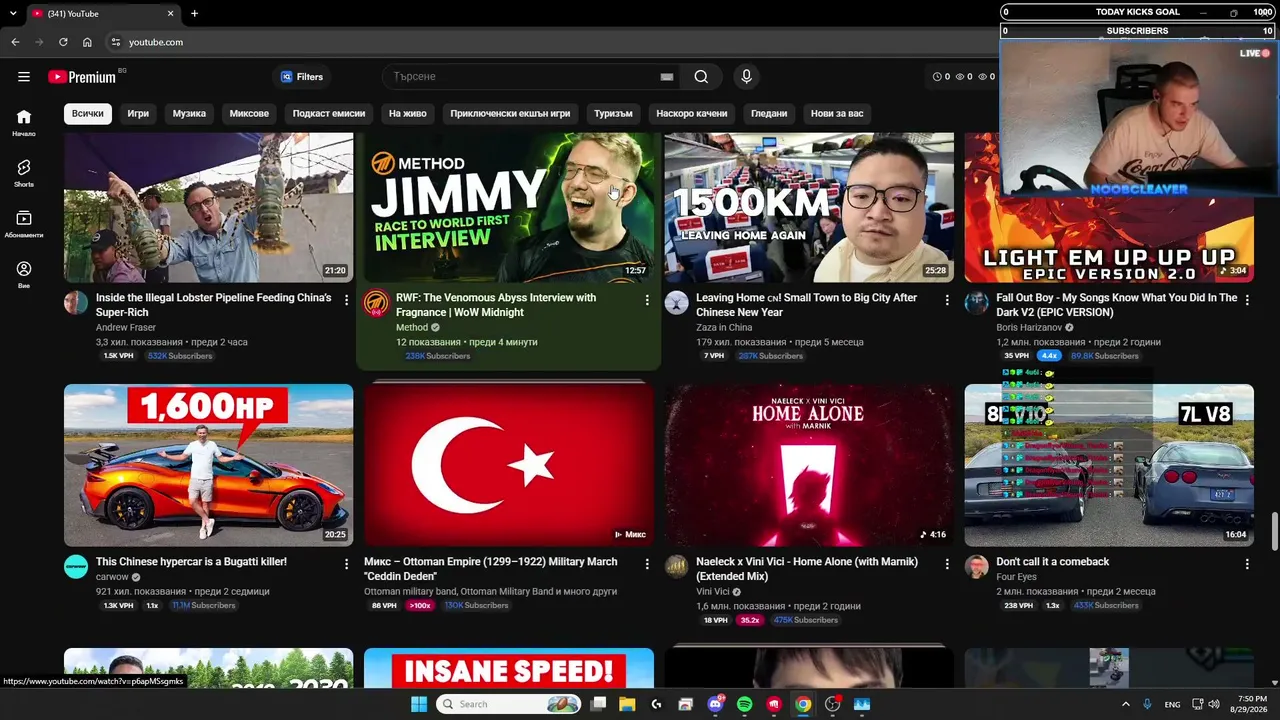Open 'RWF: The Venomous Abyss Interview' title
Screen dimensions: 1280x720
click(x=496, y=305)
